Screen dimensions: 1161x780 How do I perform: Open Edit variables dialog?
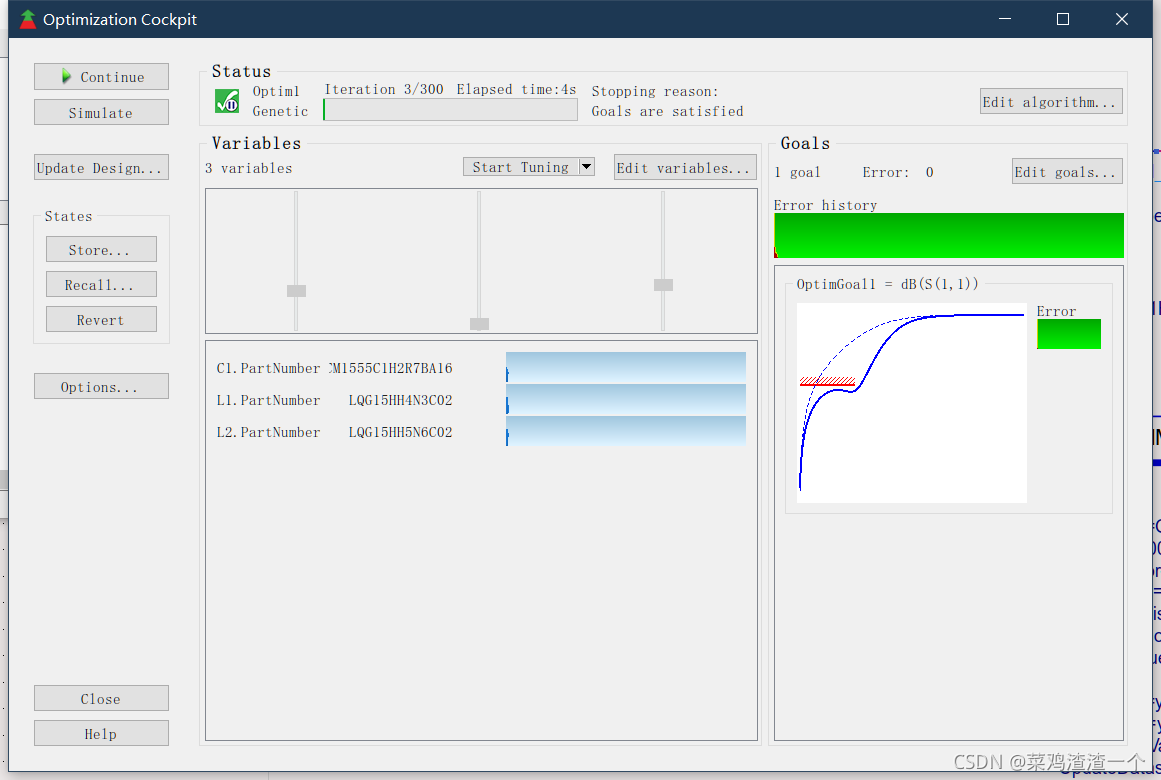(x=685, y=167)
